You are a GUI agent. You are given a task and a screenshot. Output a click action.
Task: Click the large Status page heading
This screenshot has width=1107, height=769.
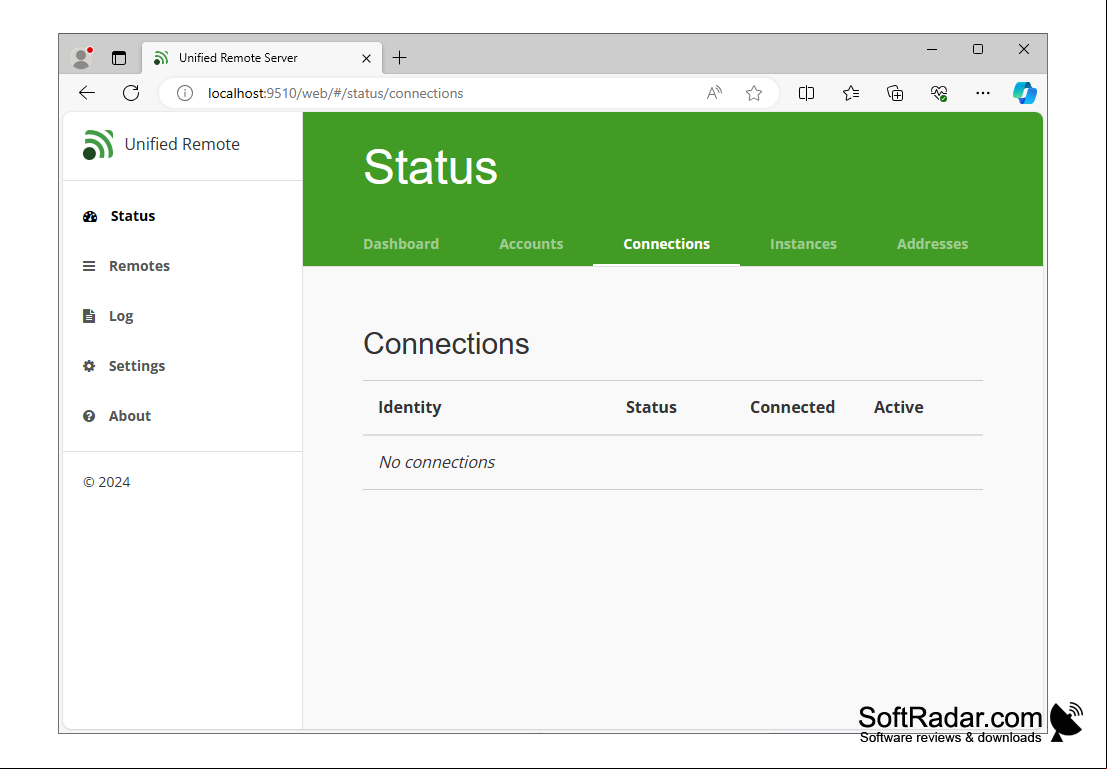tap(431, 167)
